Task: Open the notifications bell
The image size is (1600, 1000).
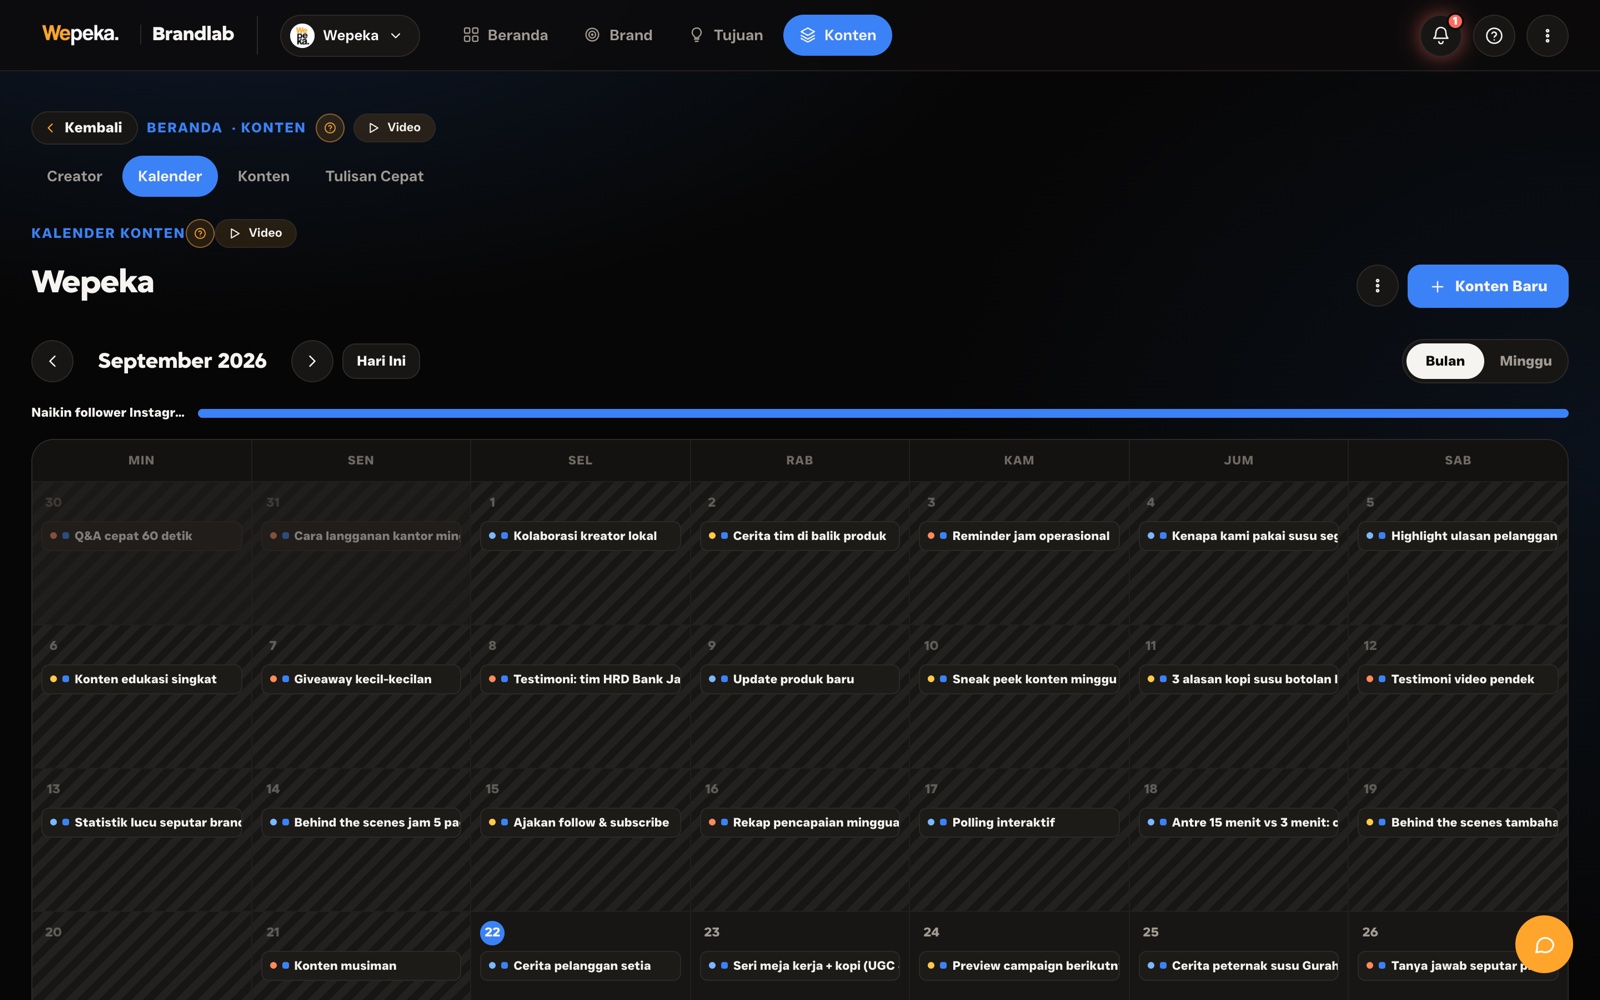Action: (1440, 35)
